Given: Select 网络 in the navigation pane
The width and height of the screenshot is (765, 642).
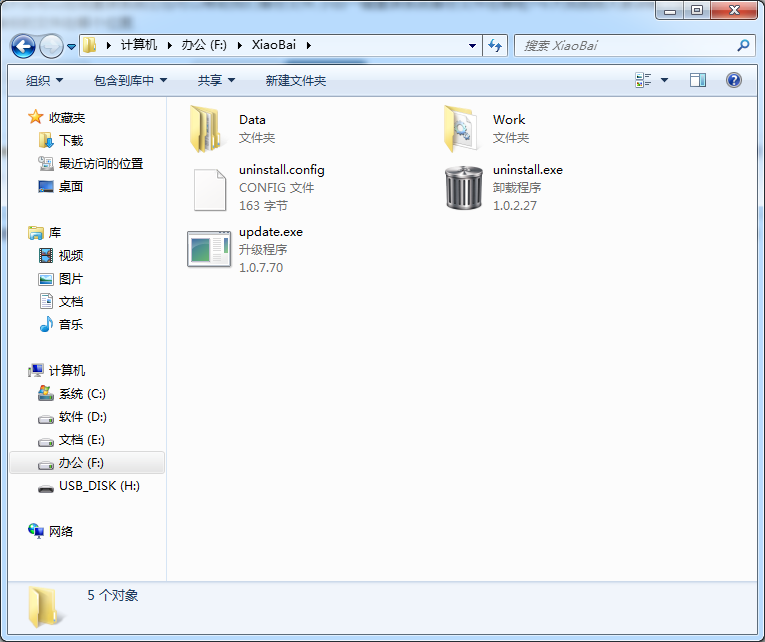Looking at the screenshot, I should coord(61,532).
